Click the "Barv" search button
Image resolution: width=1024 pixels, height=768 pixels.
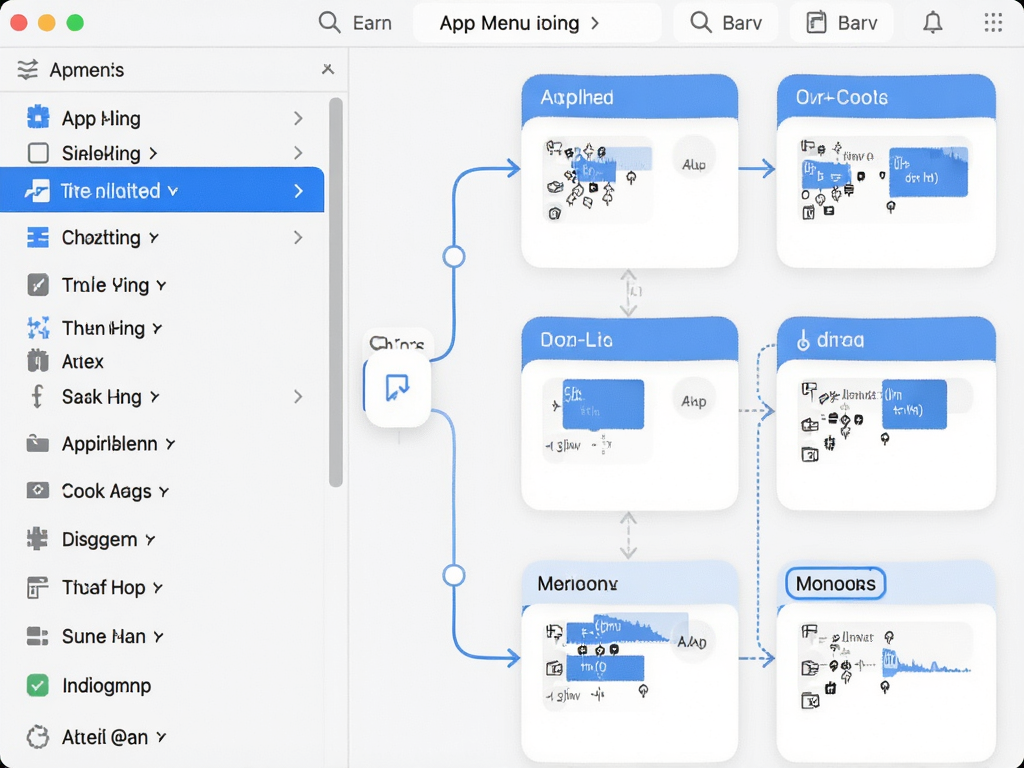(x=726, y=23)
